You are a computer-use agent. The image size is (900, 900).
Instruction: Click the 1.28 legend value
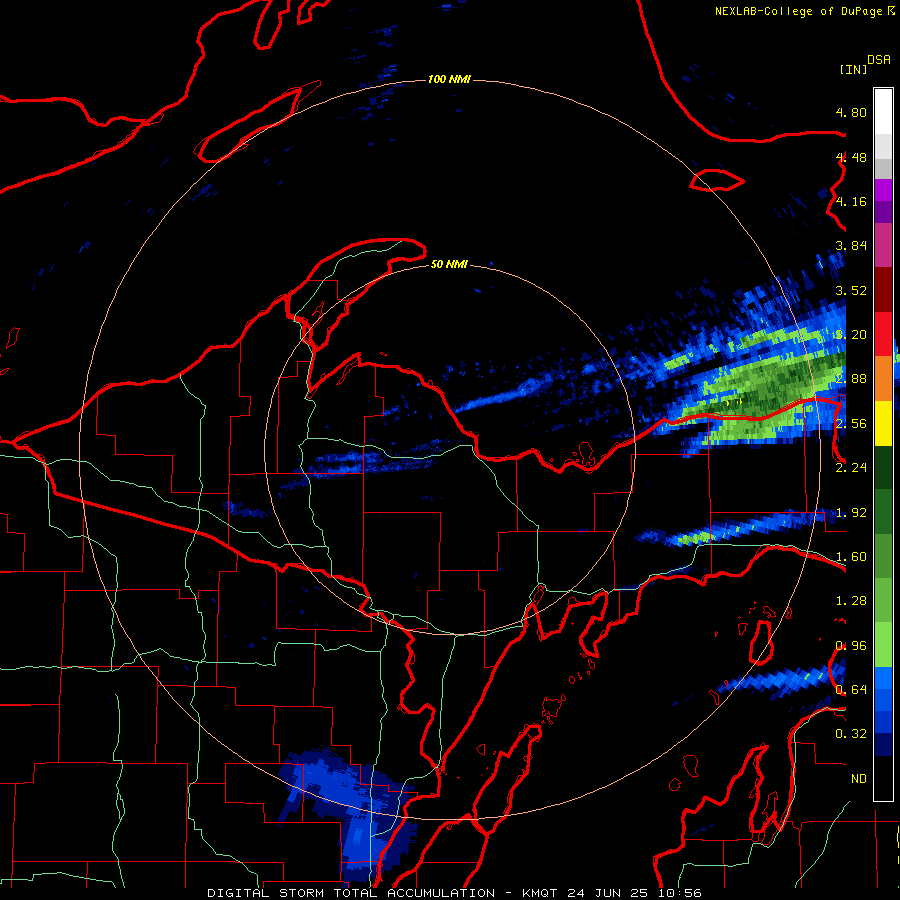851,601
